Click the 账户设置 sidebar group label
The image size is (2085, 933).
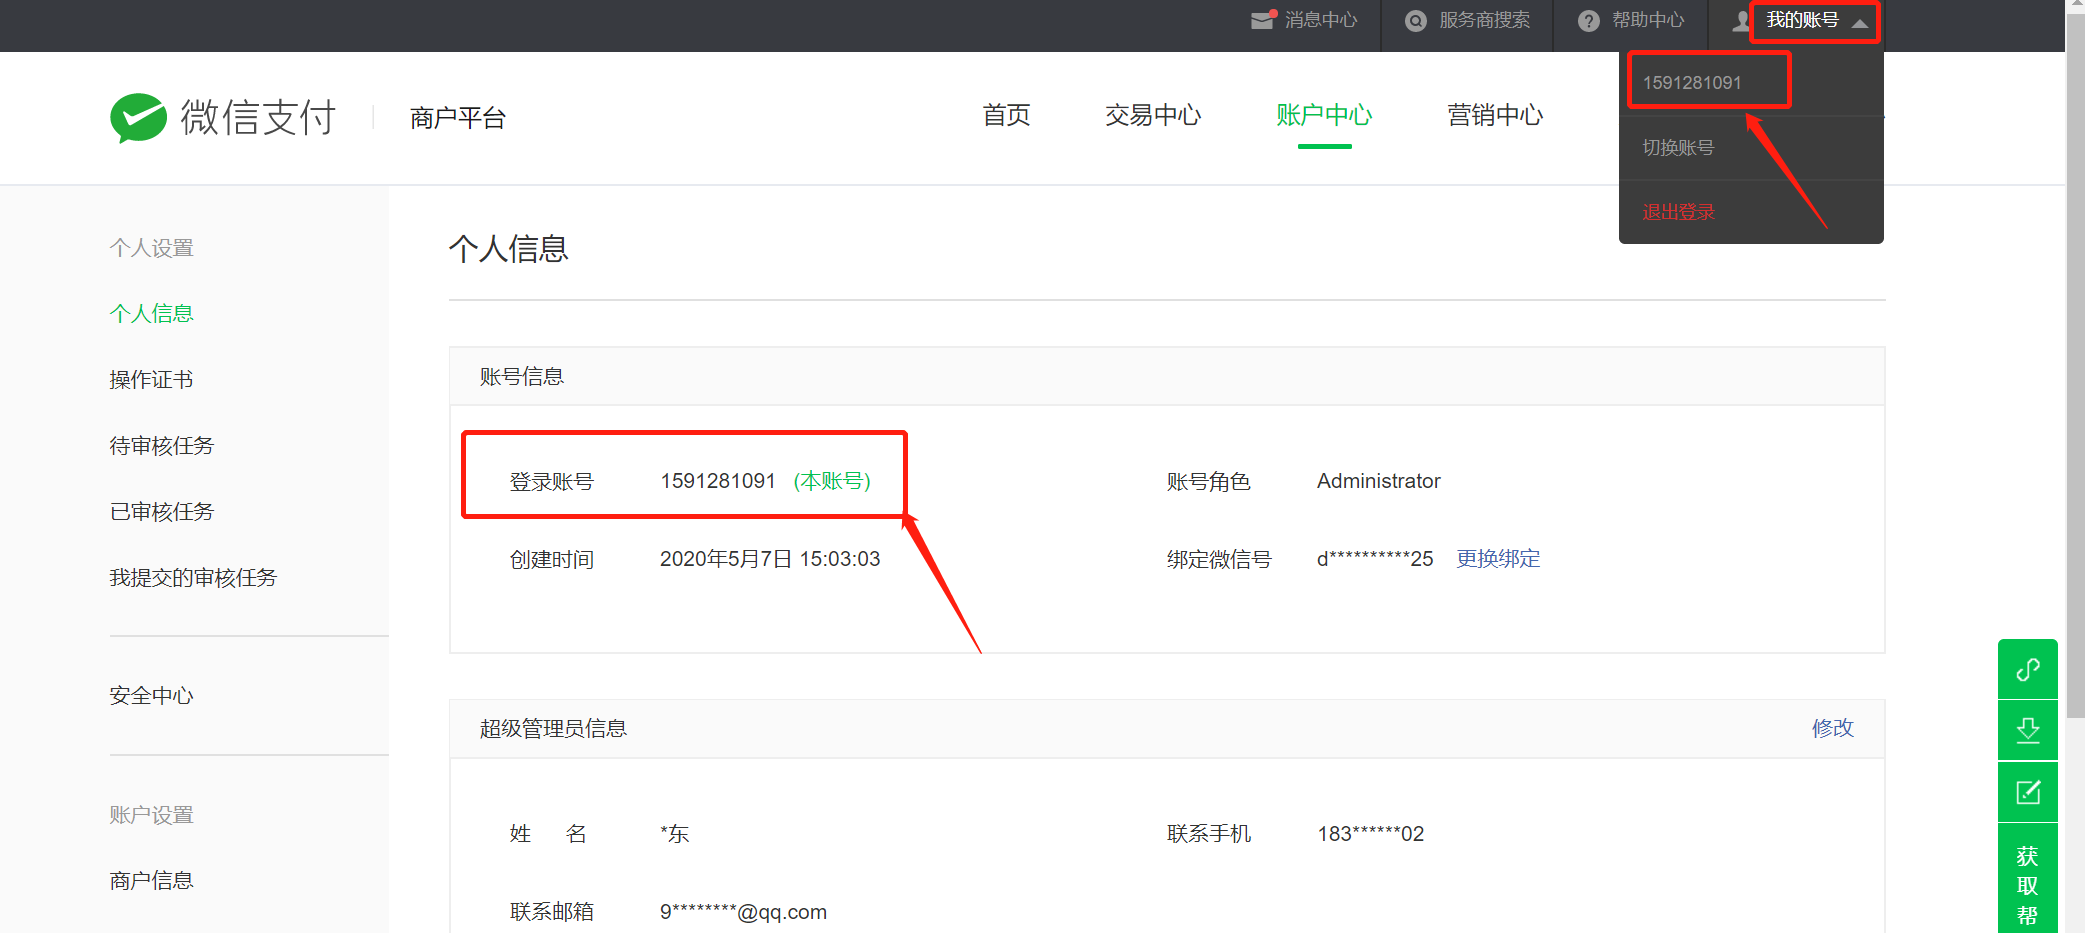[x=151, y=815]
